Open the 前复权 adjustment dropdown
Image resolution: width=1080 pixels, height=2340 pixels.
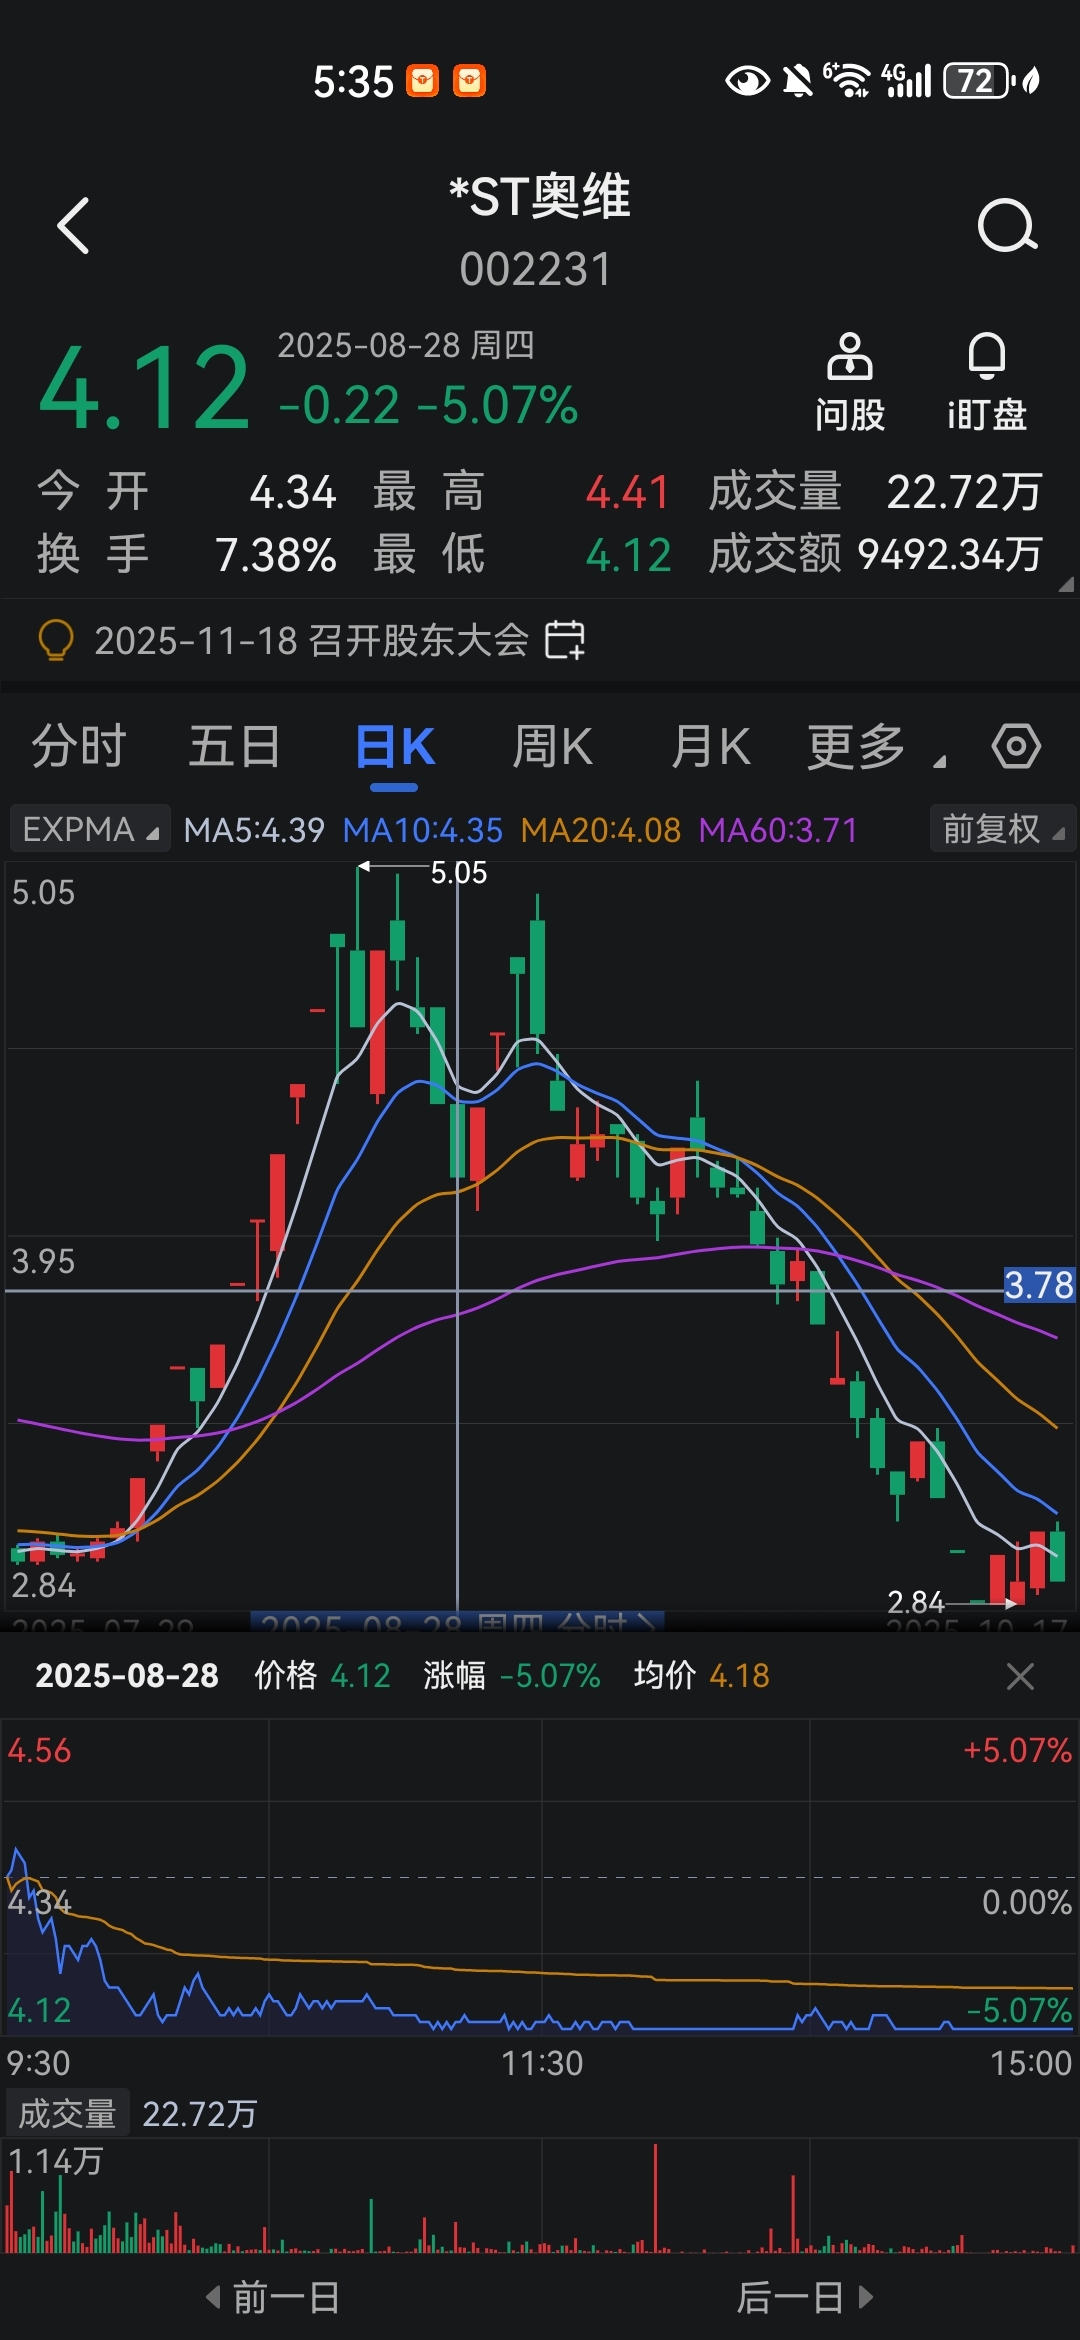(x=1002, y=829)
